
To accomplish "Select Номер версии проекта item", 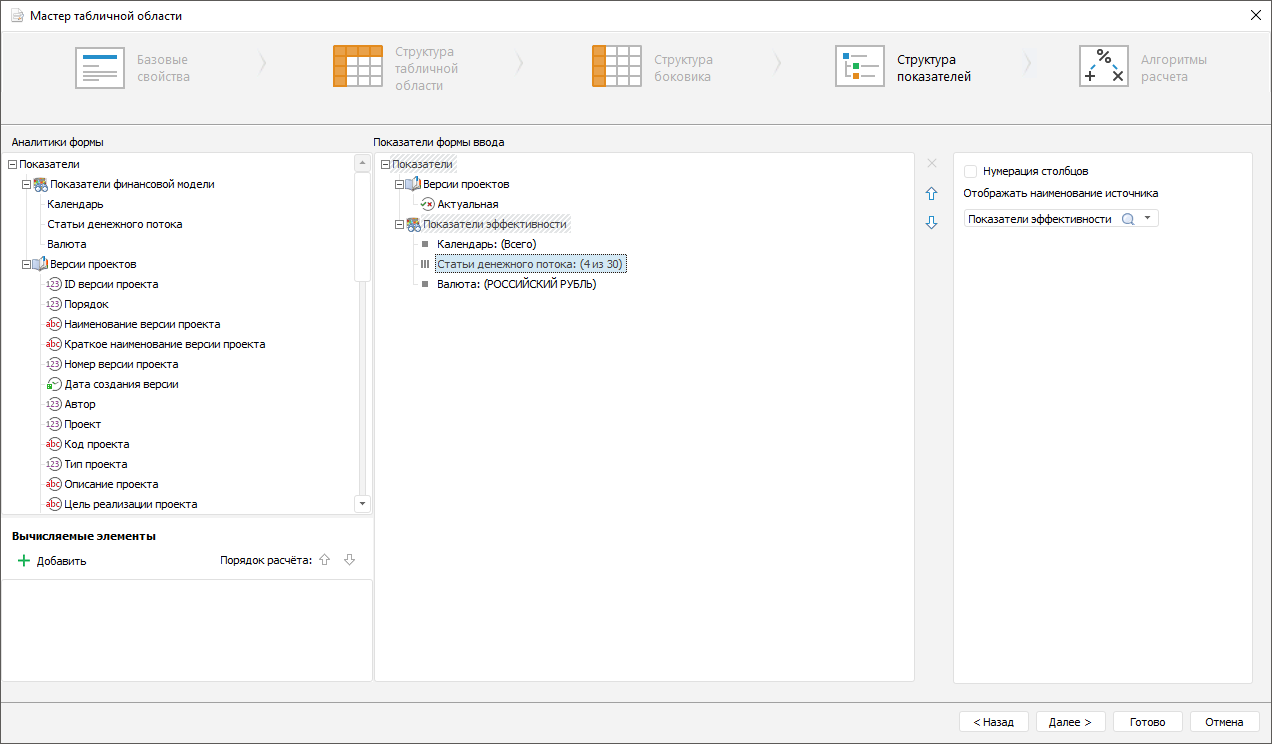I will click(121, 364).
